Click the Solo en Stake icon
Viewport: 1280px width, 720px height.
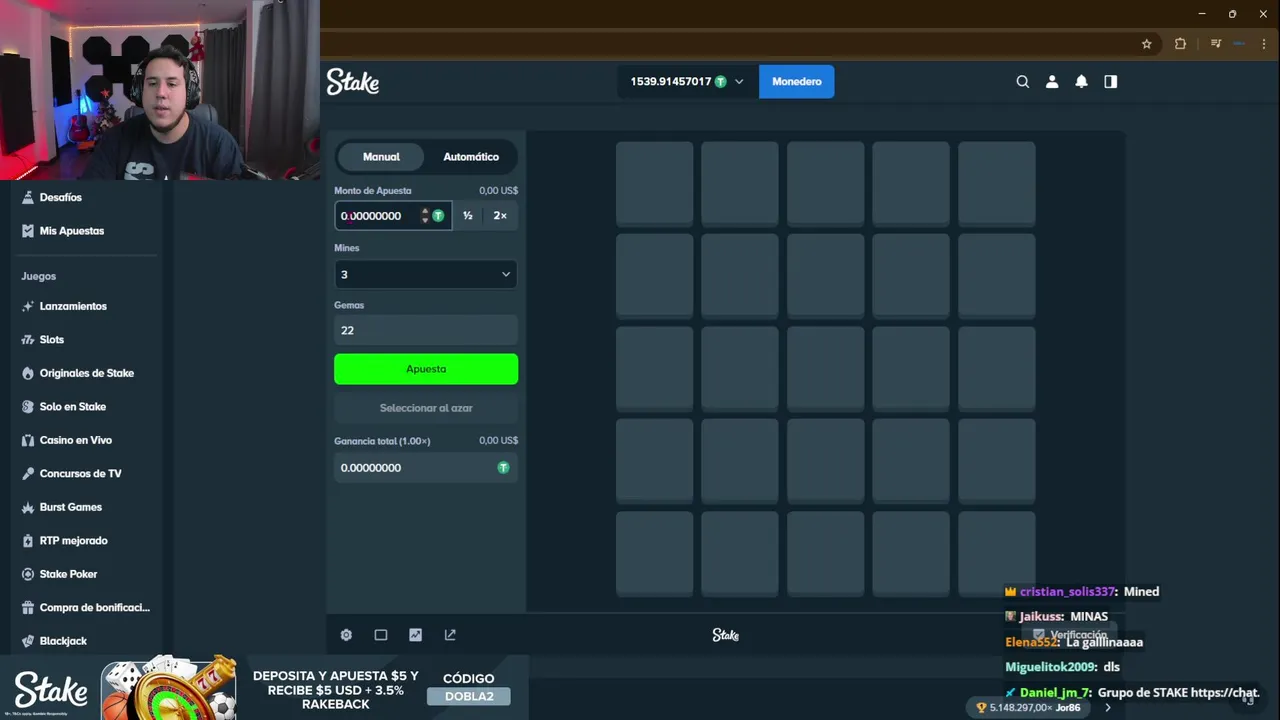(x=28, y=407)
